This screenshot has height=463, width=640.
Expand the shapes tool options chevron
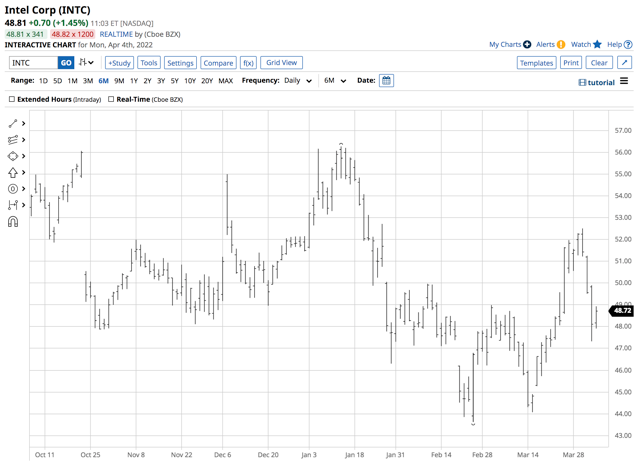[x=24, y=156]
